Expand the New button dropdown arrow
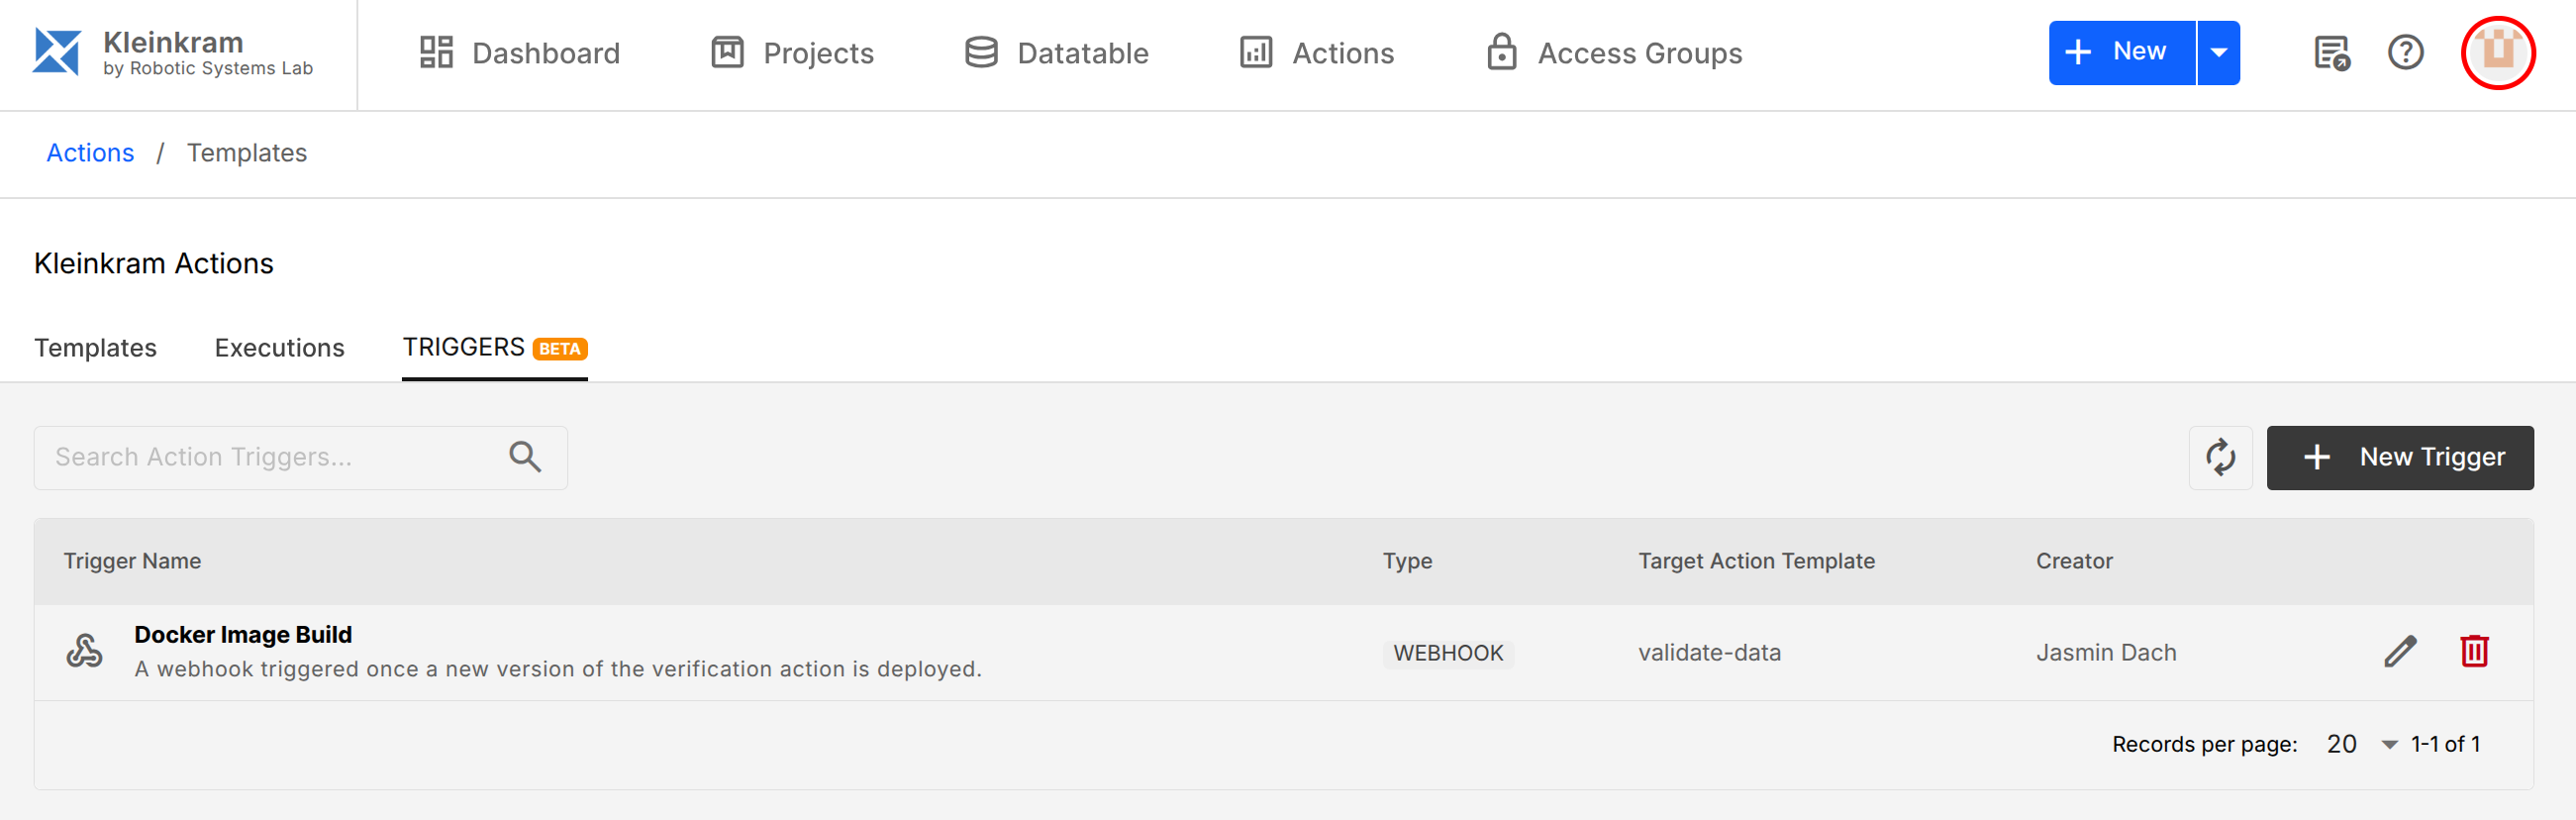 tap(2217, 52)
